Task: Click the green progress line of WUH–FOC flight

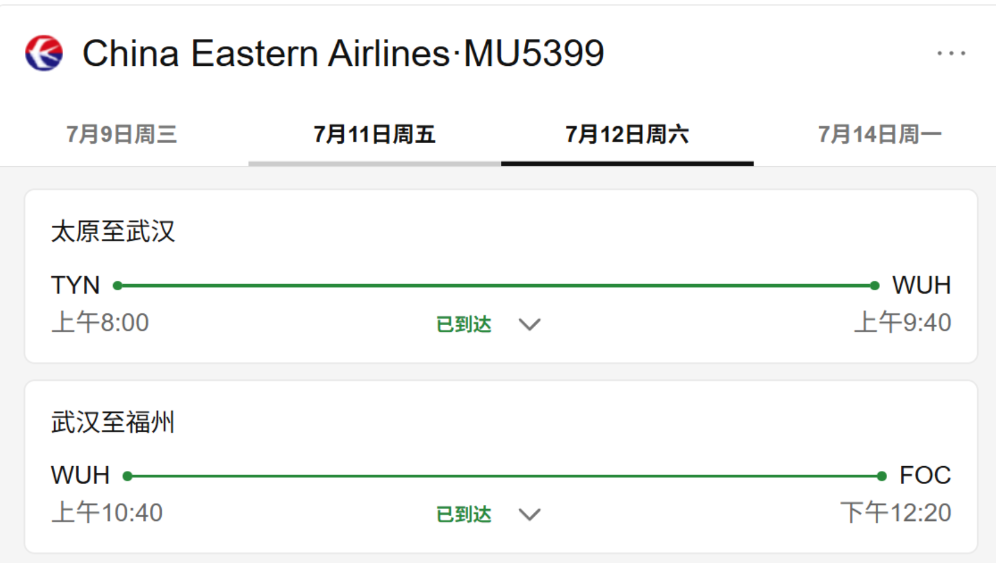Action: click(x=504, y=475)
